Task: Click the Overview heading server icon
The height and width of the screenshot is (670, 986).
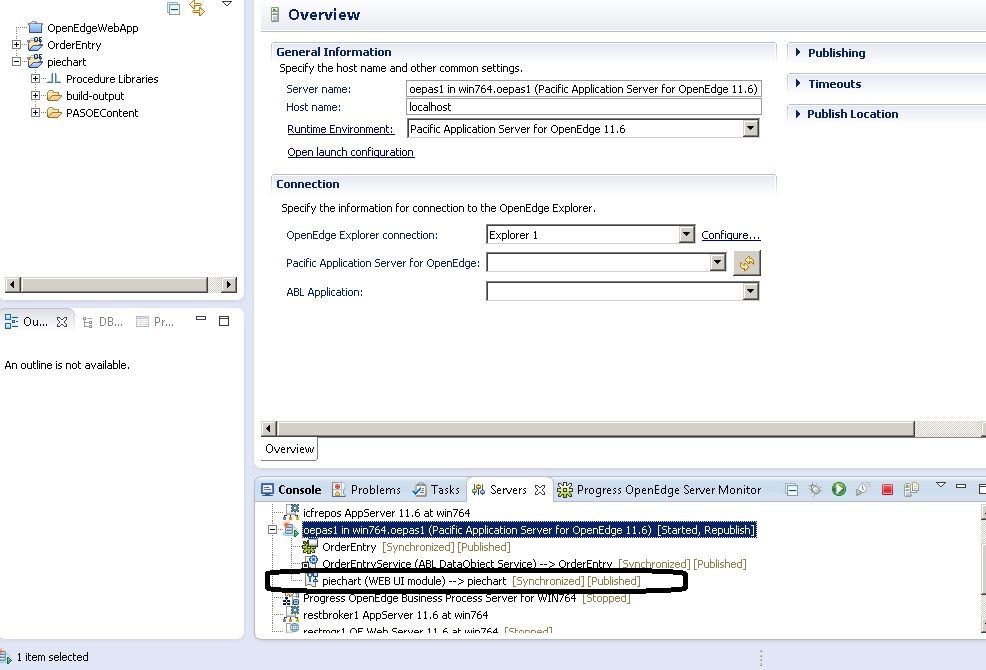Action: click(275, 14)
